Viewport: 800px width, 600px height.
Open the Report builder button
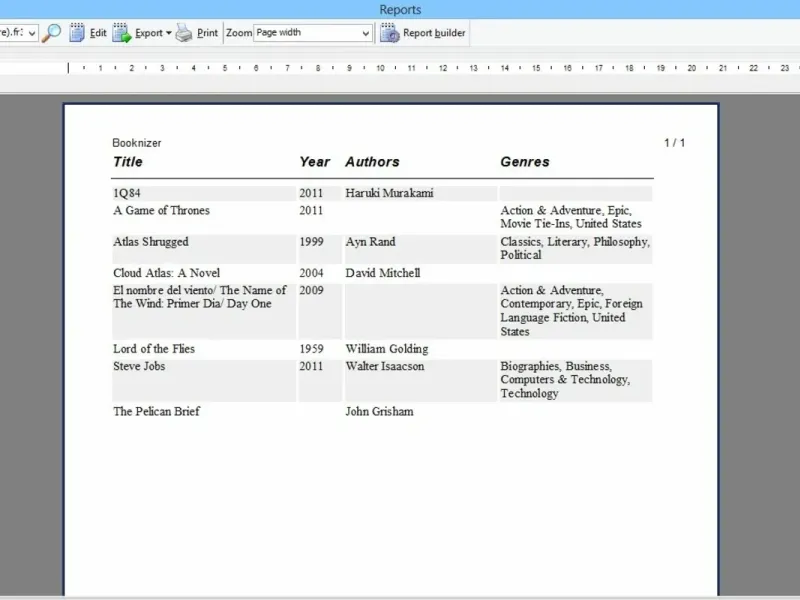point(423,33)
